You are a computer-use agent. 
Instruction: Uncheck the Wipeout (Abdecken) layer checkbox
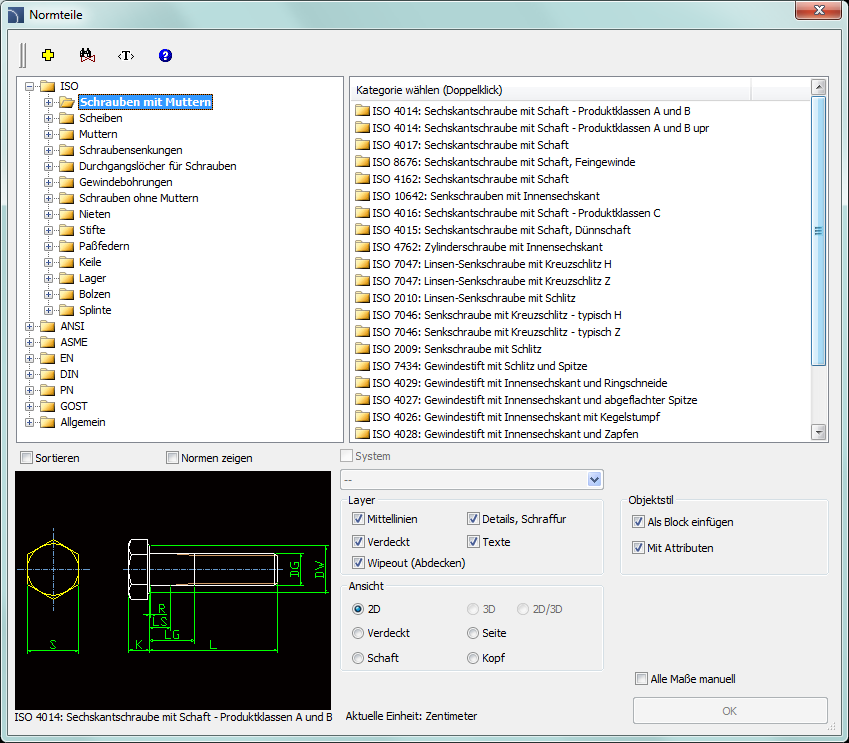point(358,563)
